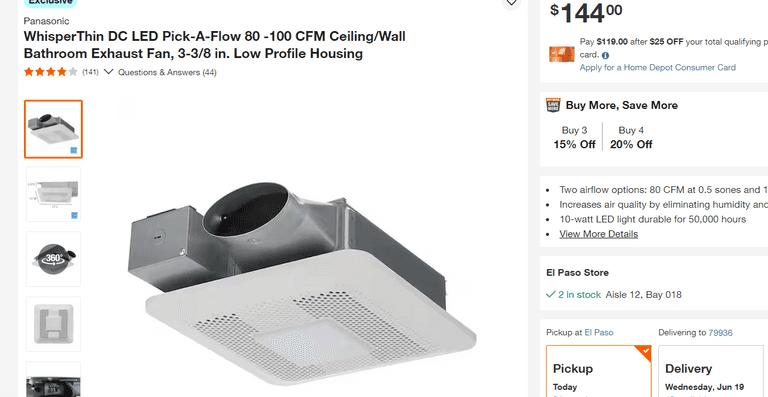Open the 360 degree view thumbnail
Image resolution: width=768 pixels, height=397 pixels.
53,259
